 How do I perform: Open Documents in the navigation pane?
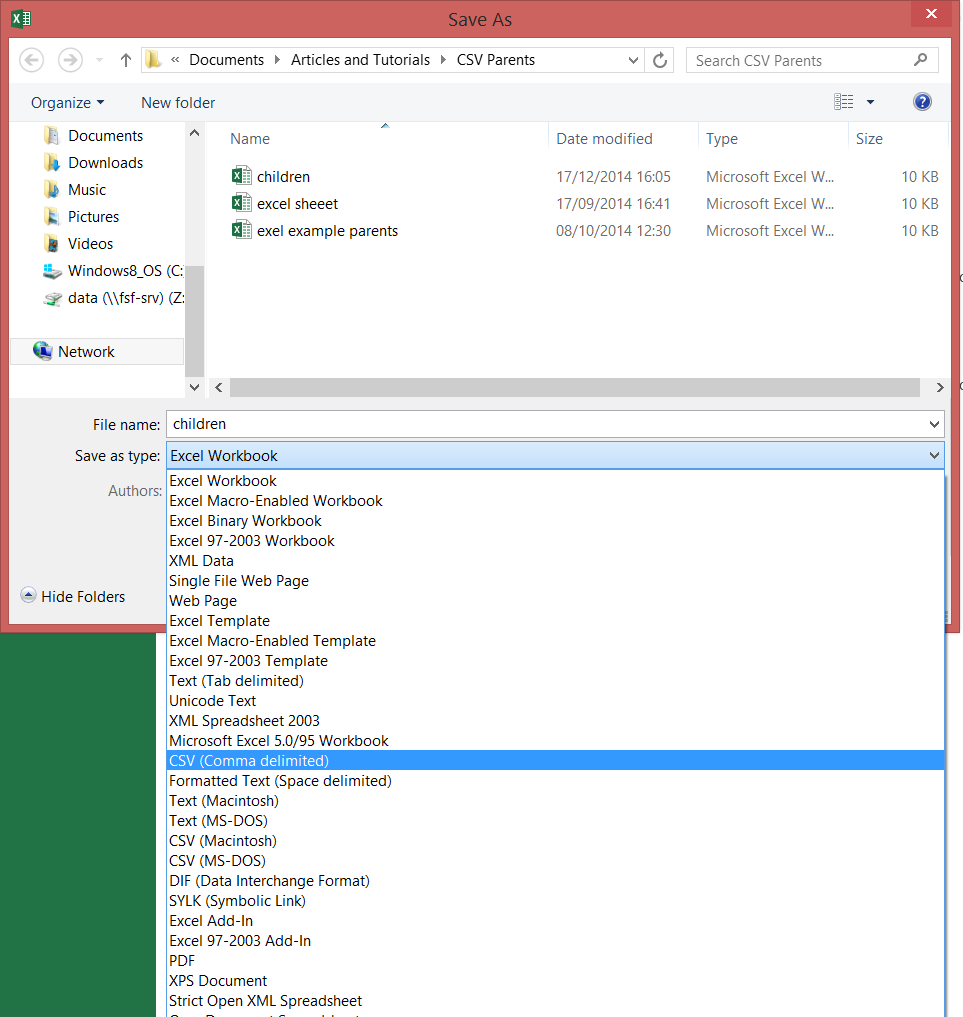click(x=105, y=136)
